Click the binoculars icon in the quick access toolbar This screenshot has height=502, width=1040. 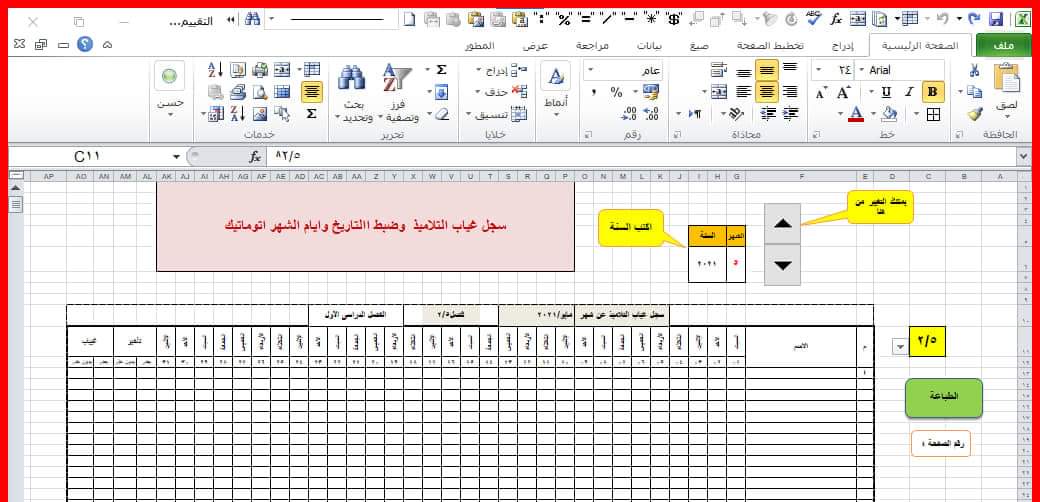(x=251, y=20)
